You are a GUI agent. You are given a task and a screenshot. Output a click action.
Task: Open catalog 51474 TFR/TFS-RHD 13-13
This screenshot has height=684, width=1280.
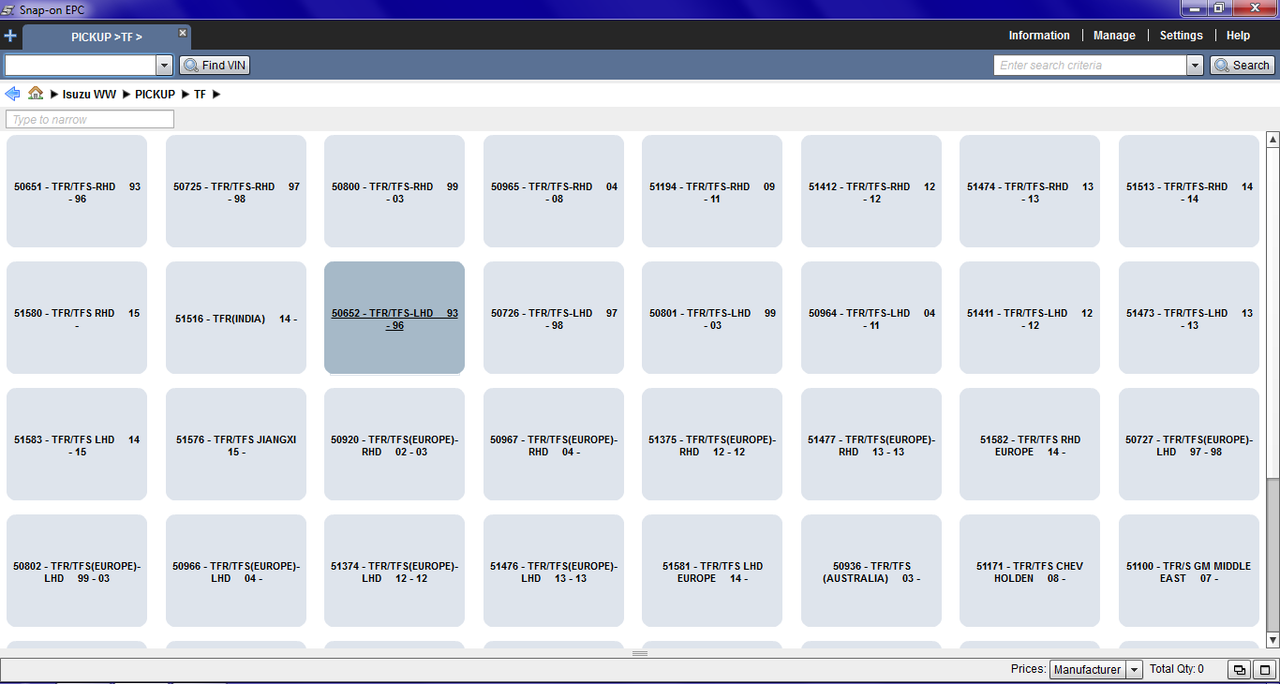(1030, 192)
